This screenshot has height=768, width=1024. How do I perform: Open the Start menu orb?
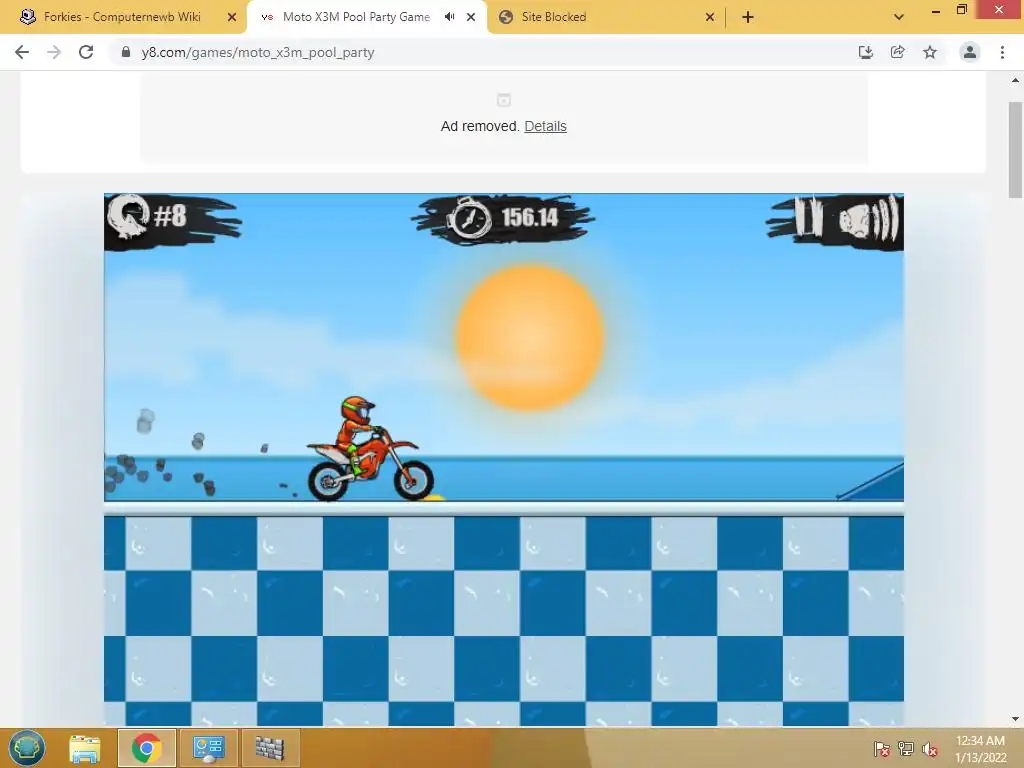point(27,748)
